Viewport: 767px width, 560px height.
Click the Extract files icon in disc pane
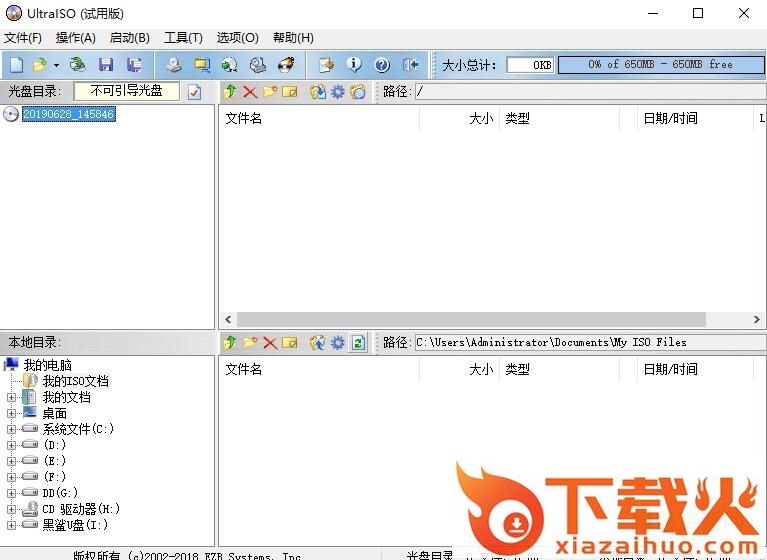318,91
